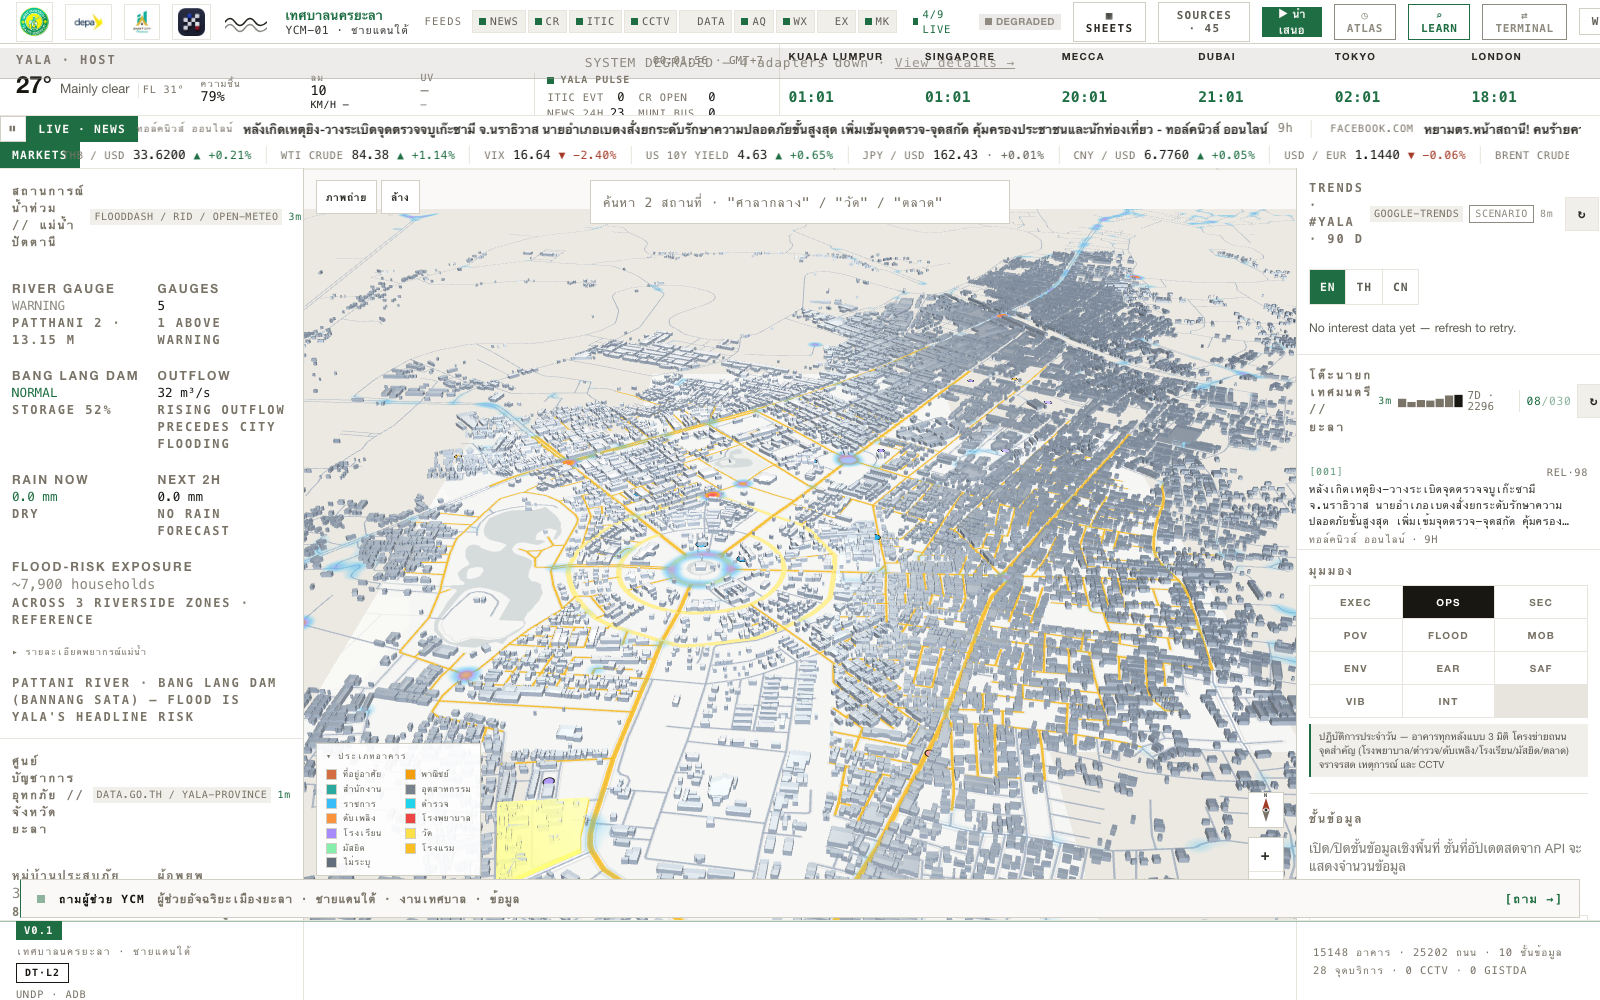Reset map north with compass icon
The width and height of the screenshot is (1600, 1000).
[x=1265, y=808]
